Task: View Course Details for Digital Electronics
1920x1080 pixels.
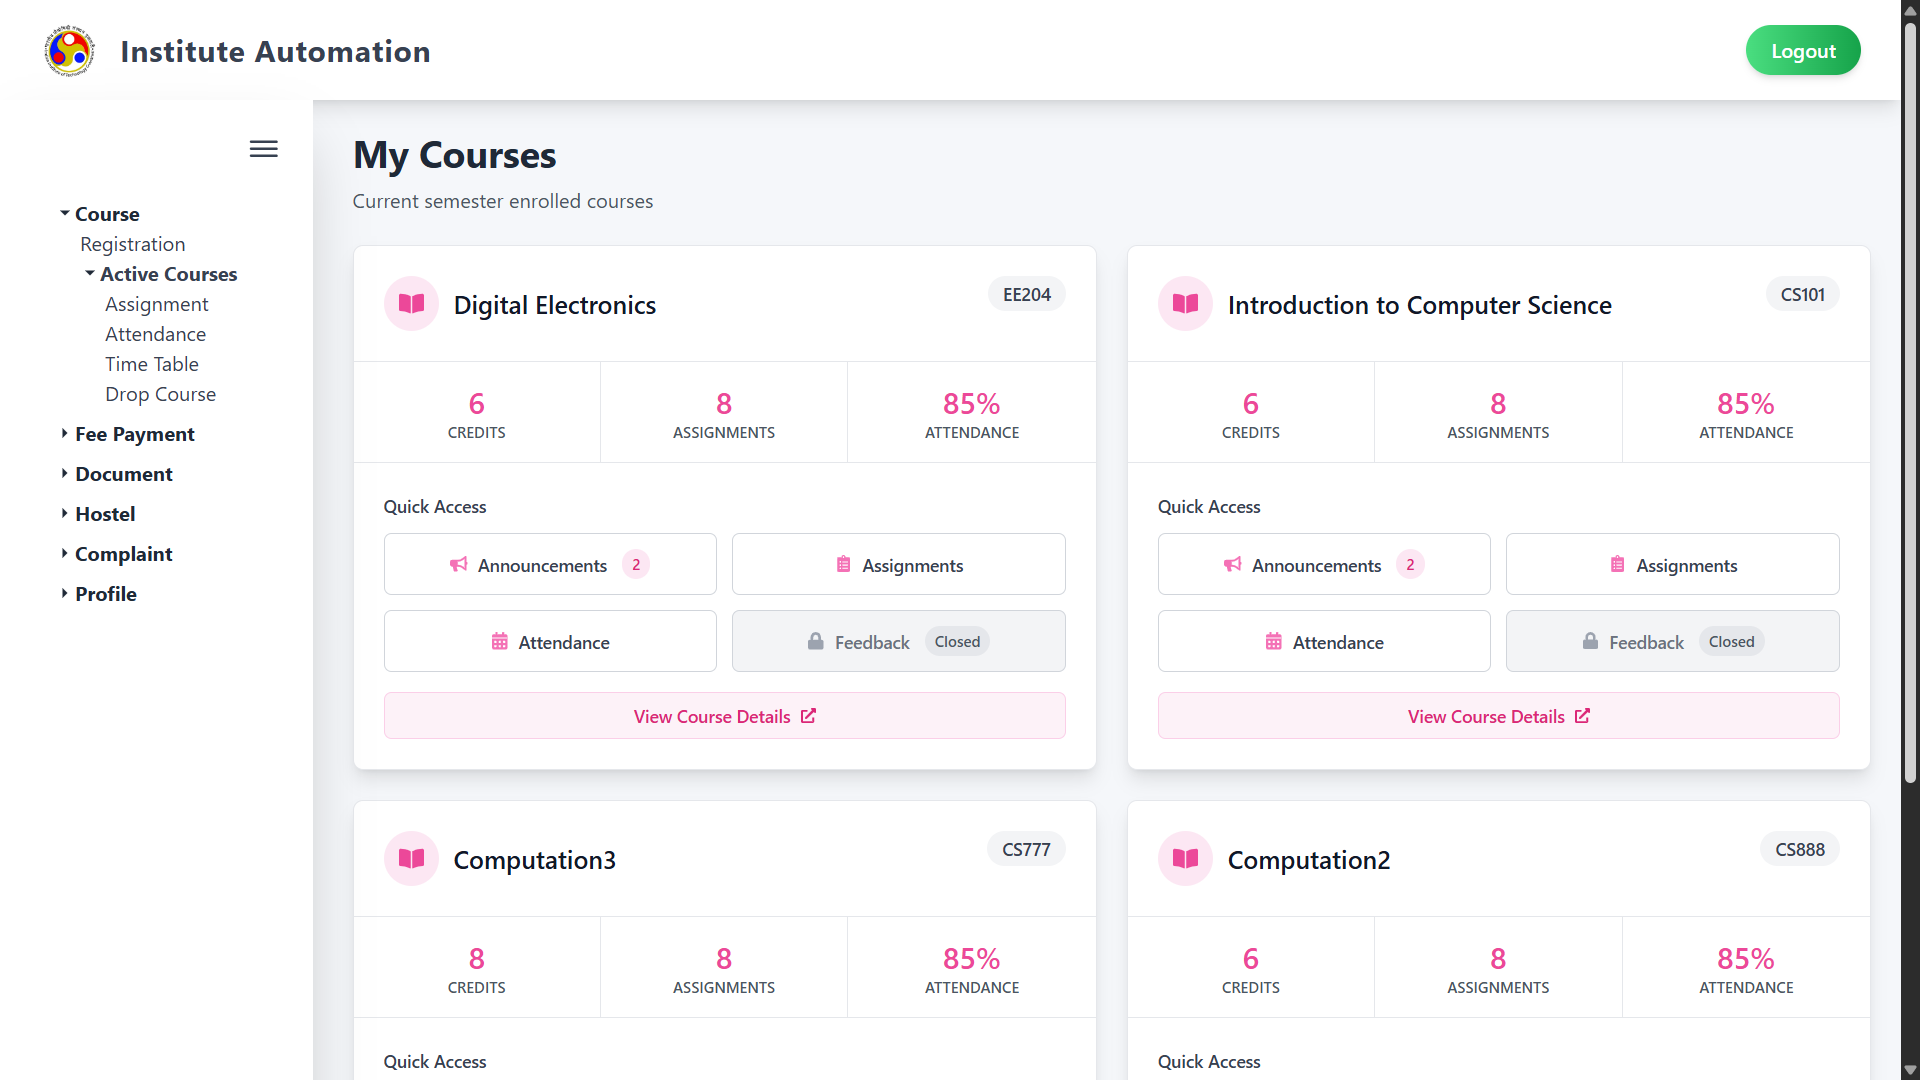Action: 725,716
